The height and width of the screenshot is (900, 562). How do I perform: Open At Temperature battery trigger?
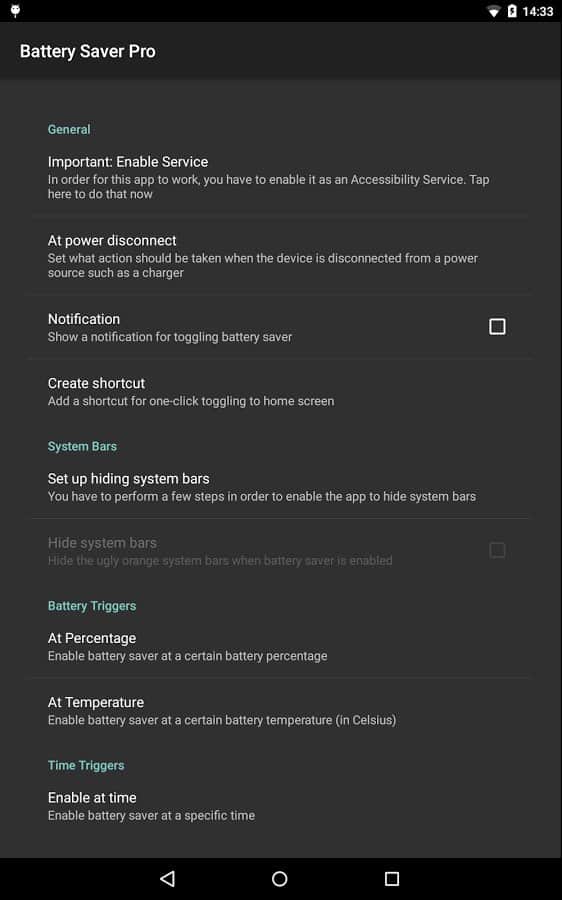pos(280,710)
